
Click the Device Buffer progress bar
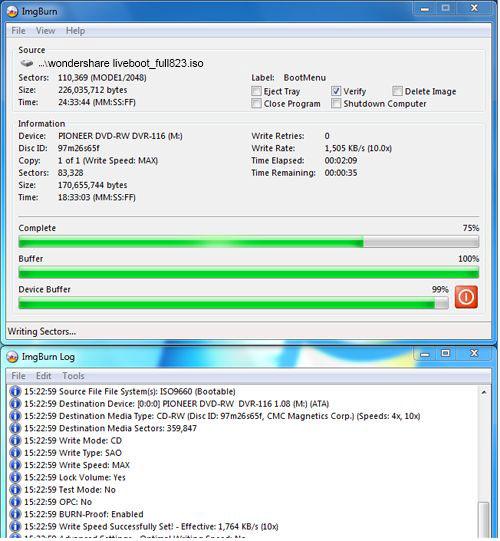click(233, 303)
